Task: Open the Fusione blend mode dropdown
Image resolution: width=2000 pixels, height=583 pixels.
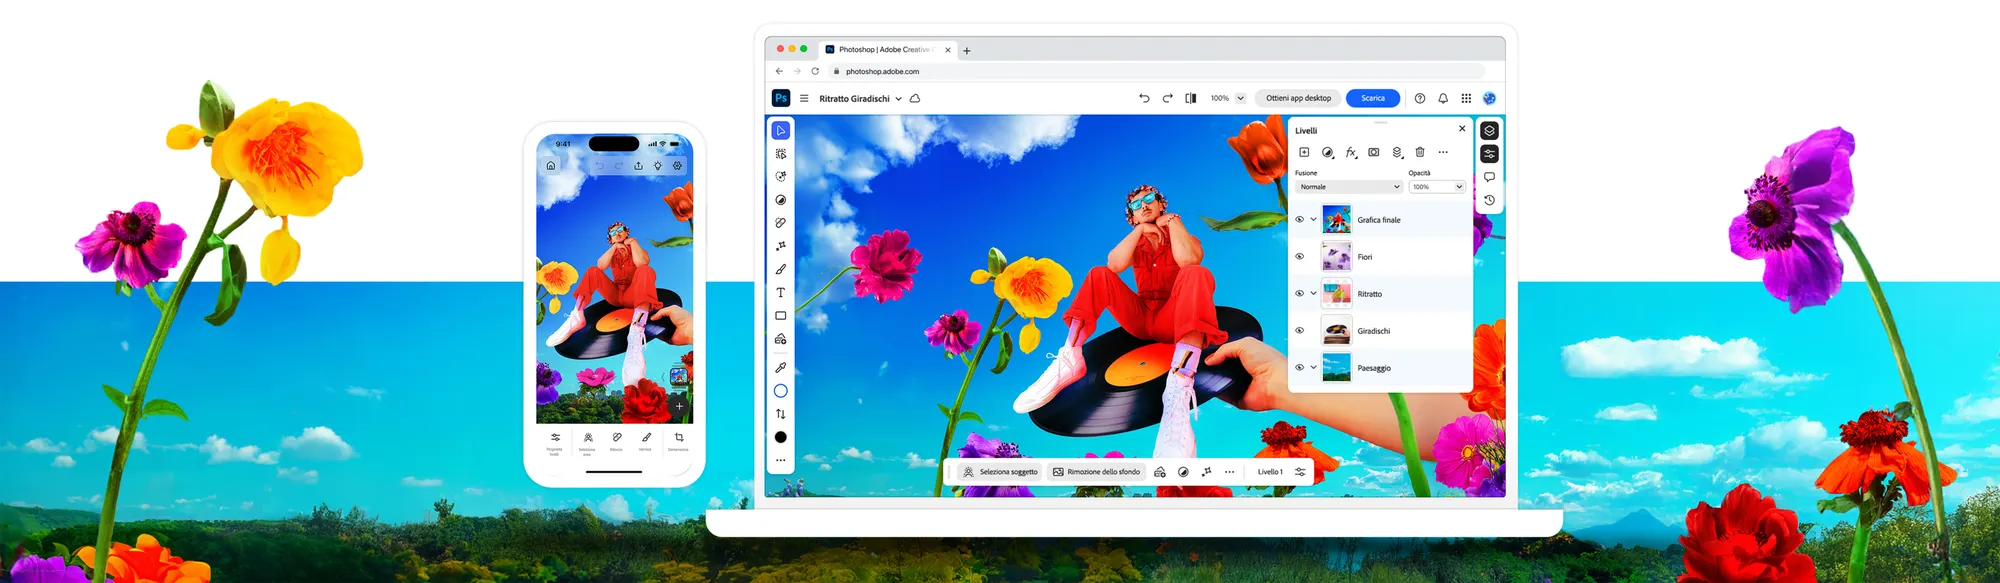Action: 1349,187
